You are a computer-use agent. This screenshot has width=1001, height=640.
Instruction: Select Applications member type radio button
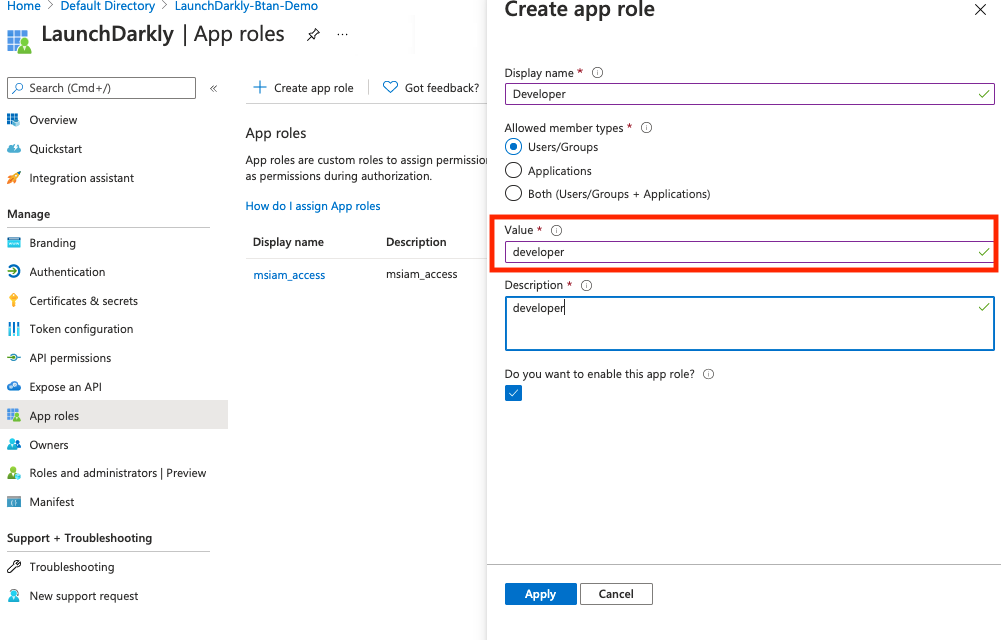514,171
